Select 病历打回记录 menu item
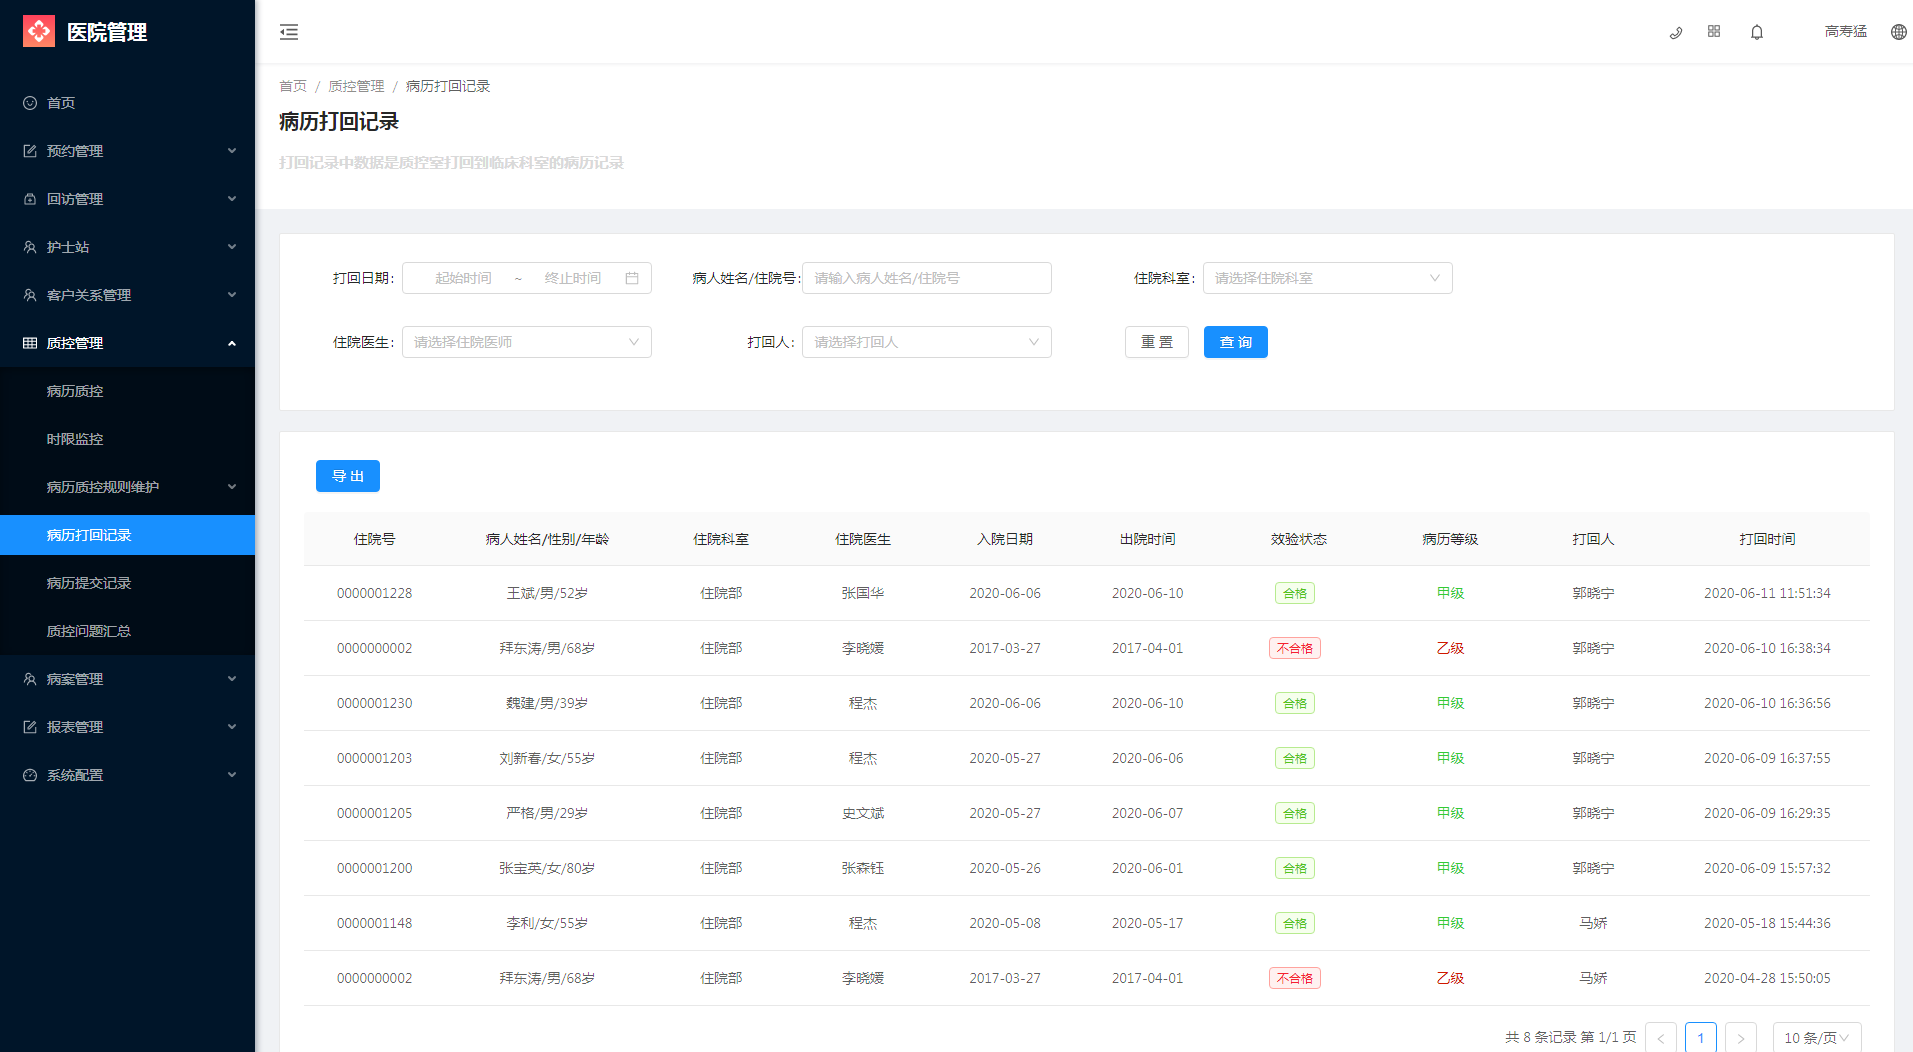The image size is (1913, 1052). [127, 535]
